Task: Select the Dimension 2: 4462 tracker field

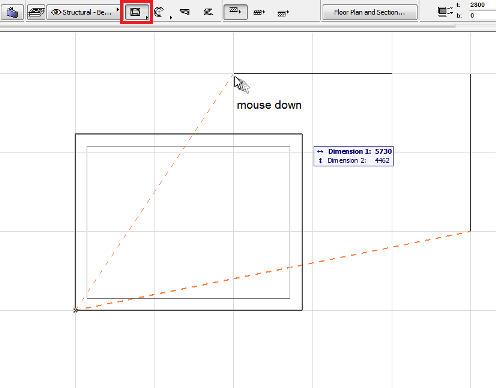Action: pyautogui.click(x=354, y=161)
